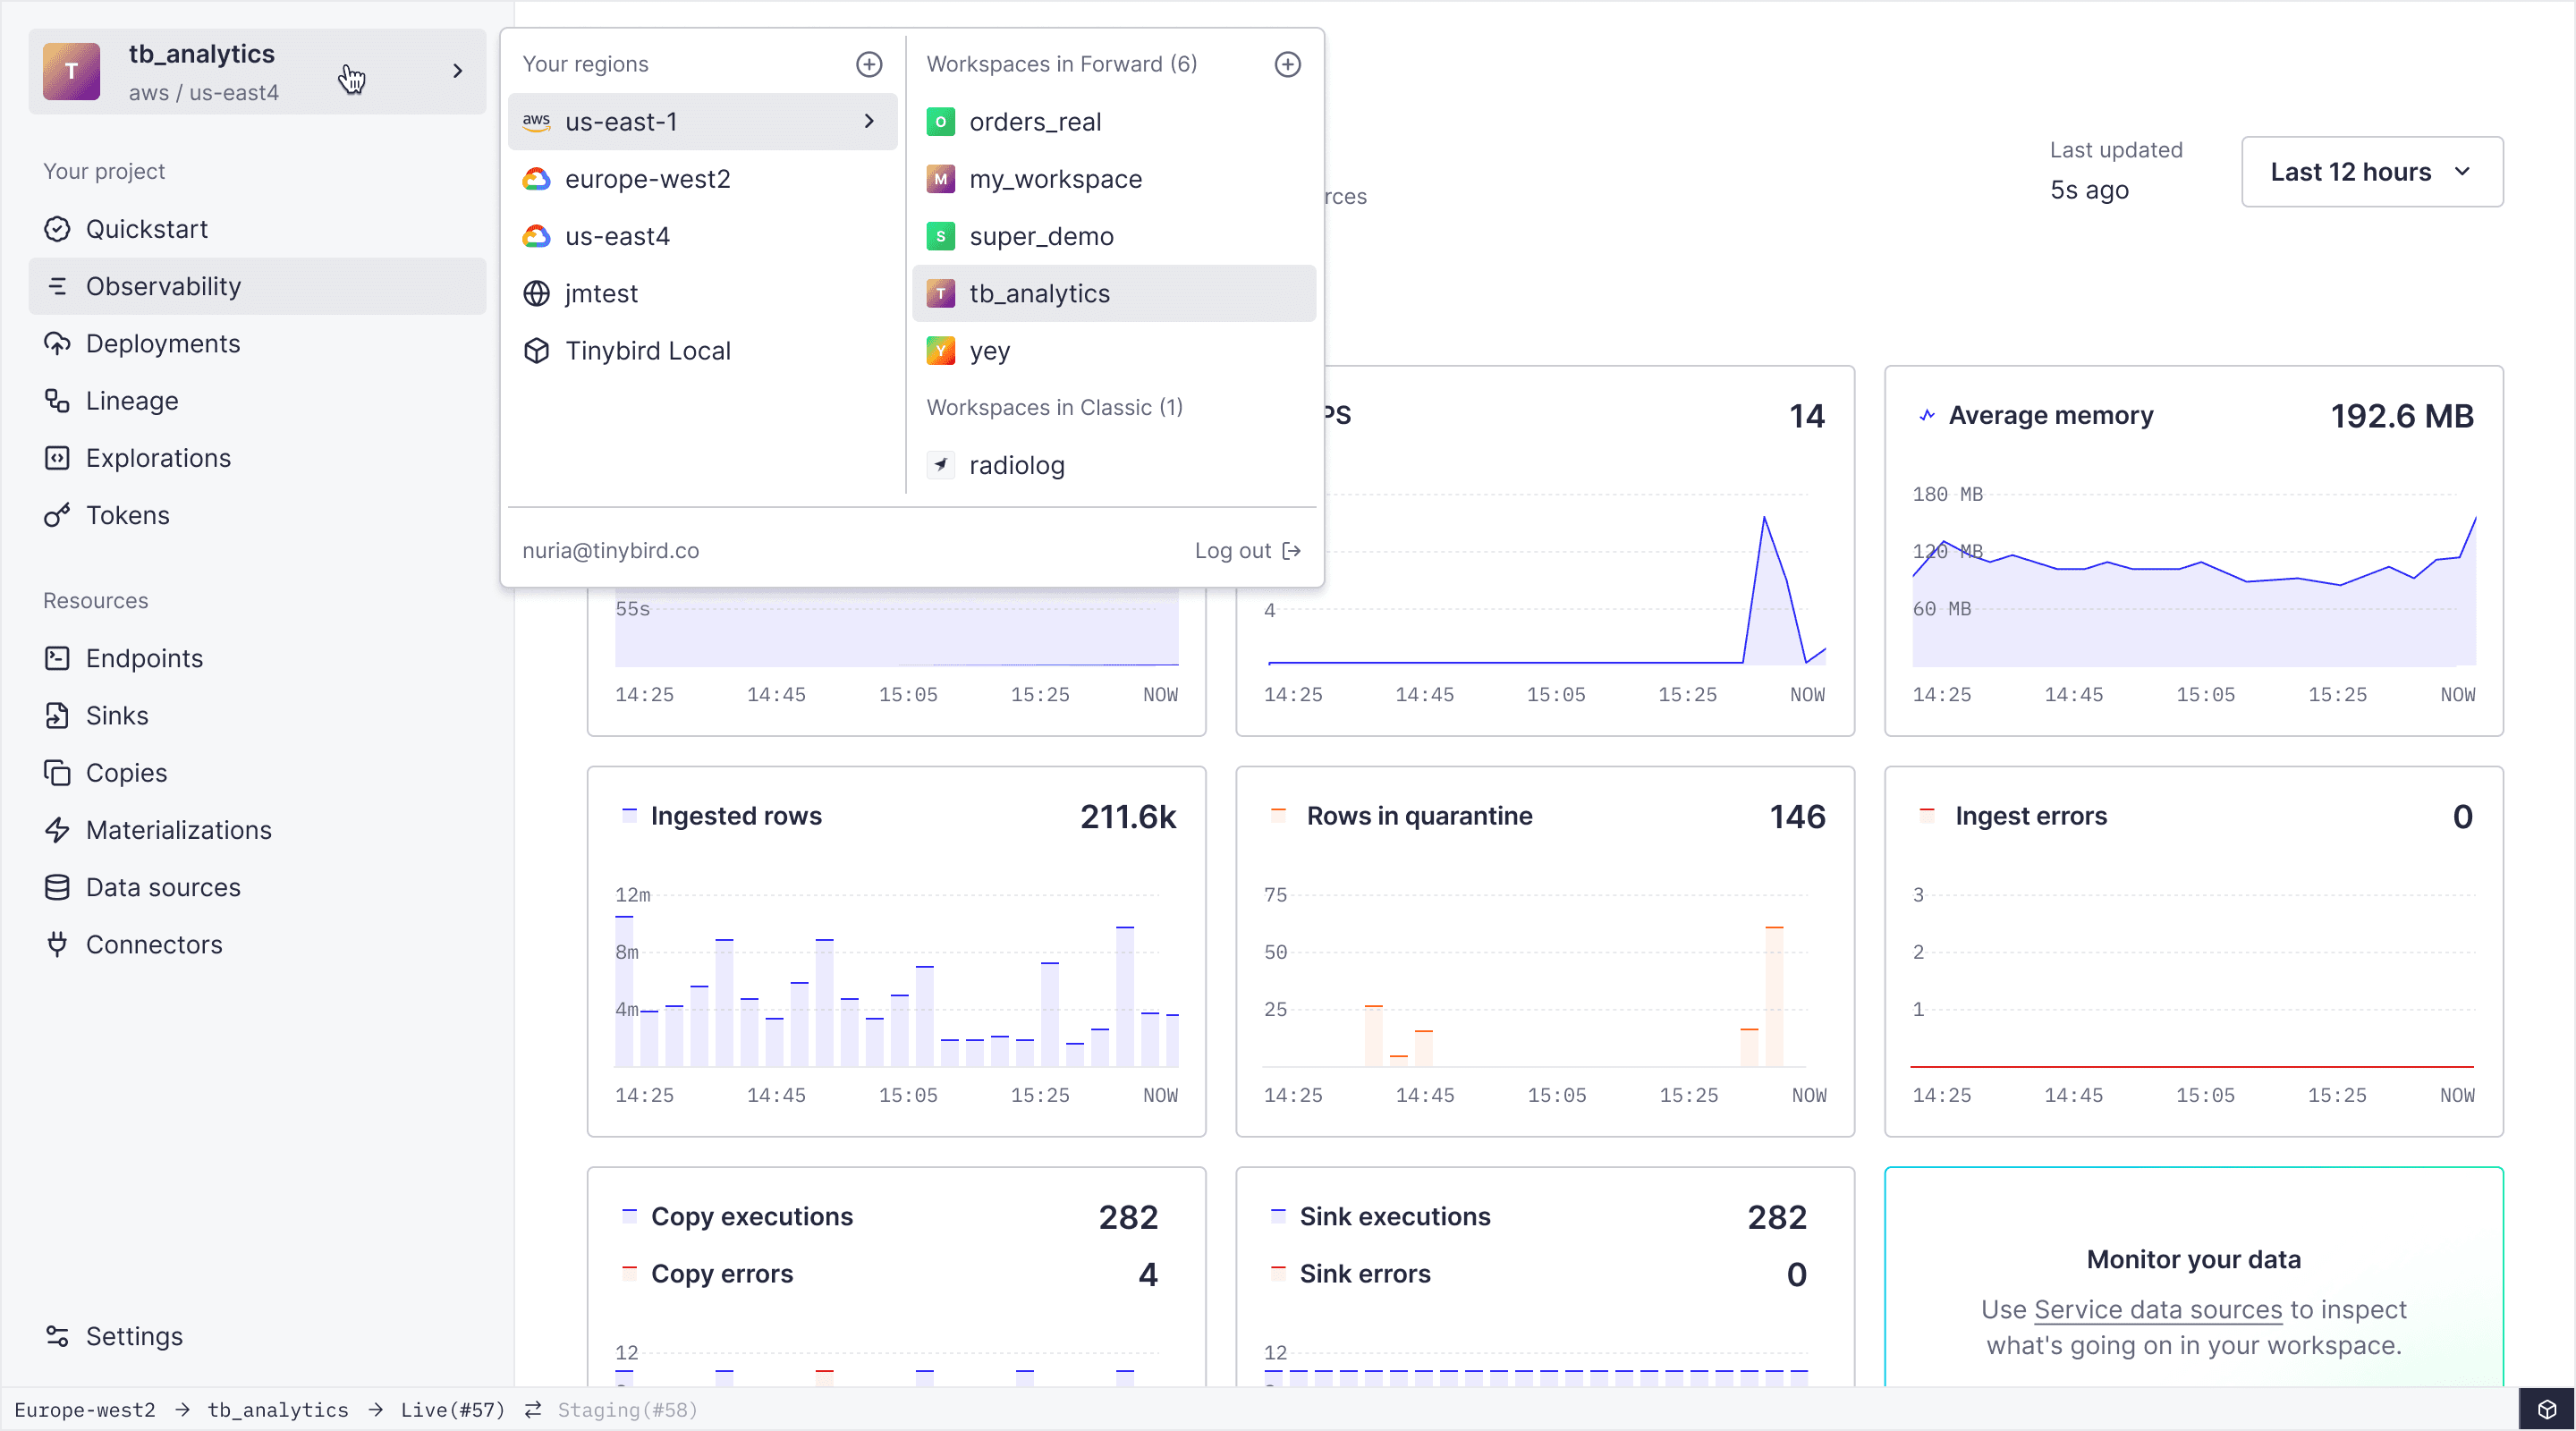2576x1431 pixels.
Task: Click the Ingested rows legend color swatch
Action: click(x=629, y=815)
